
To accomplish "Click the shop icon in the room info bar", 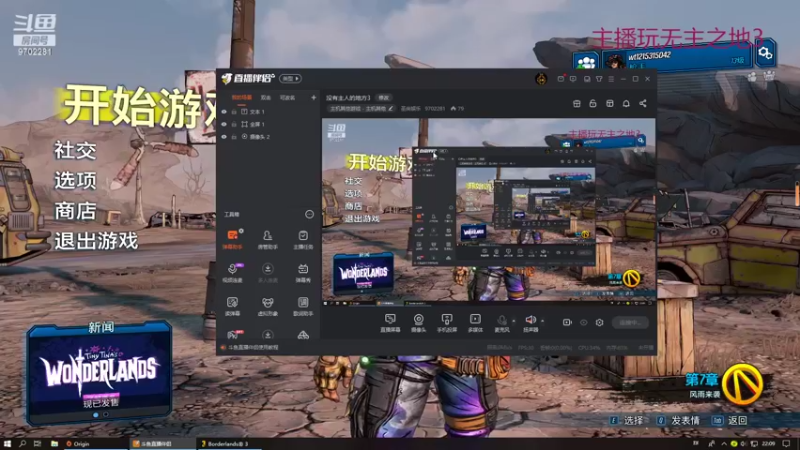I will [577, 104].
